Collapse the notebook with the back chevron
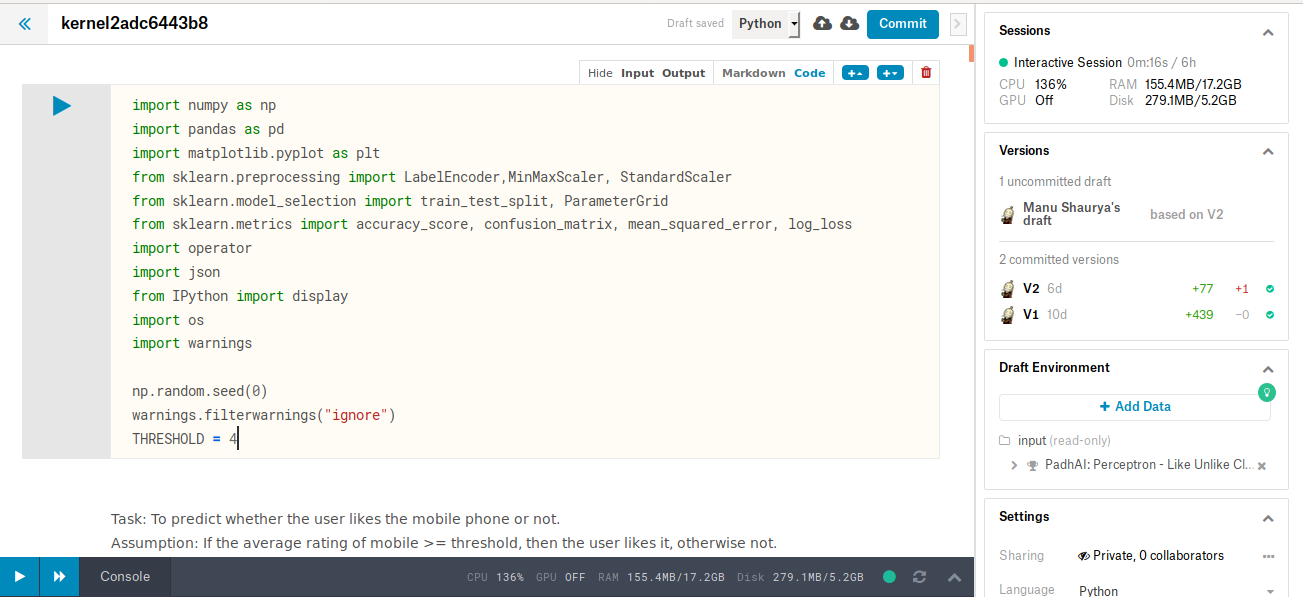1303x597 pixels. click(x=24, y=23)
